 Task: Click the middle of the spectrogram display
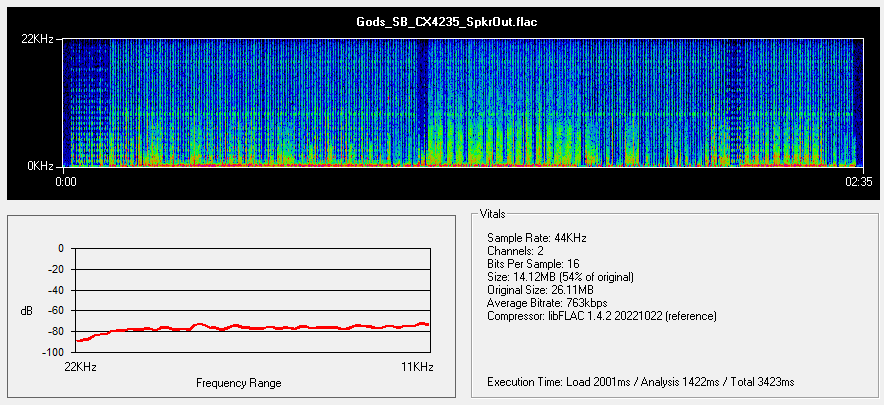click(x=461, y=103)
